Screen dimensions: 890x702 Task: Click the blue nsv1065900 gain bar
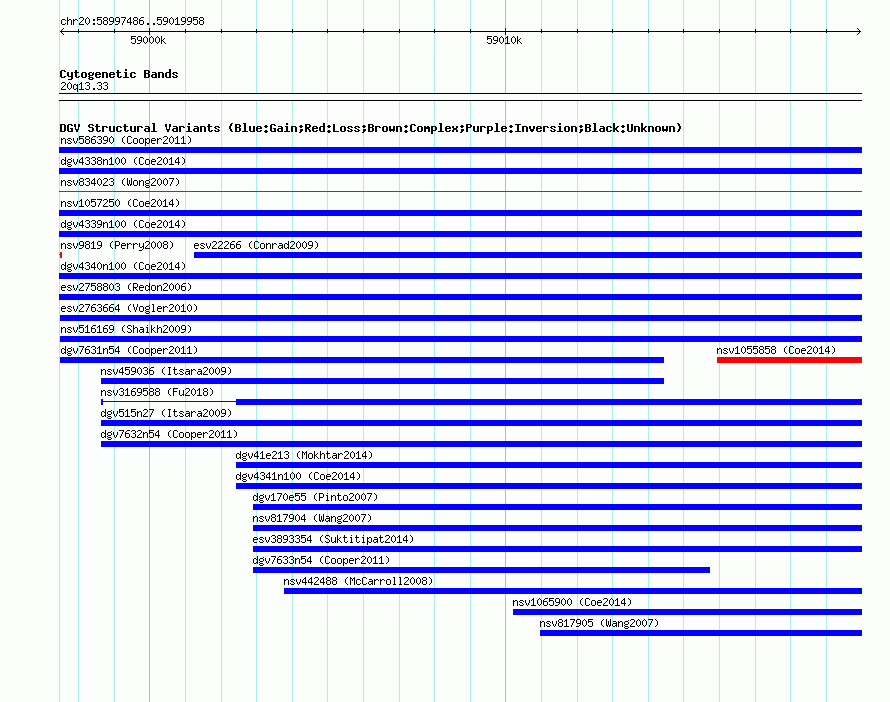pyautogui.click(x=687, y=612)
